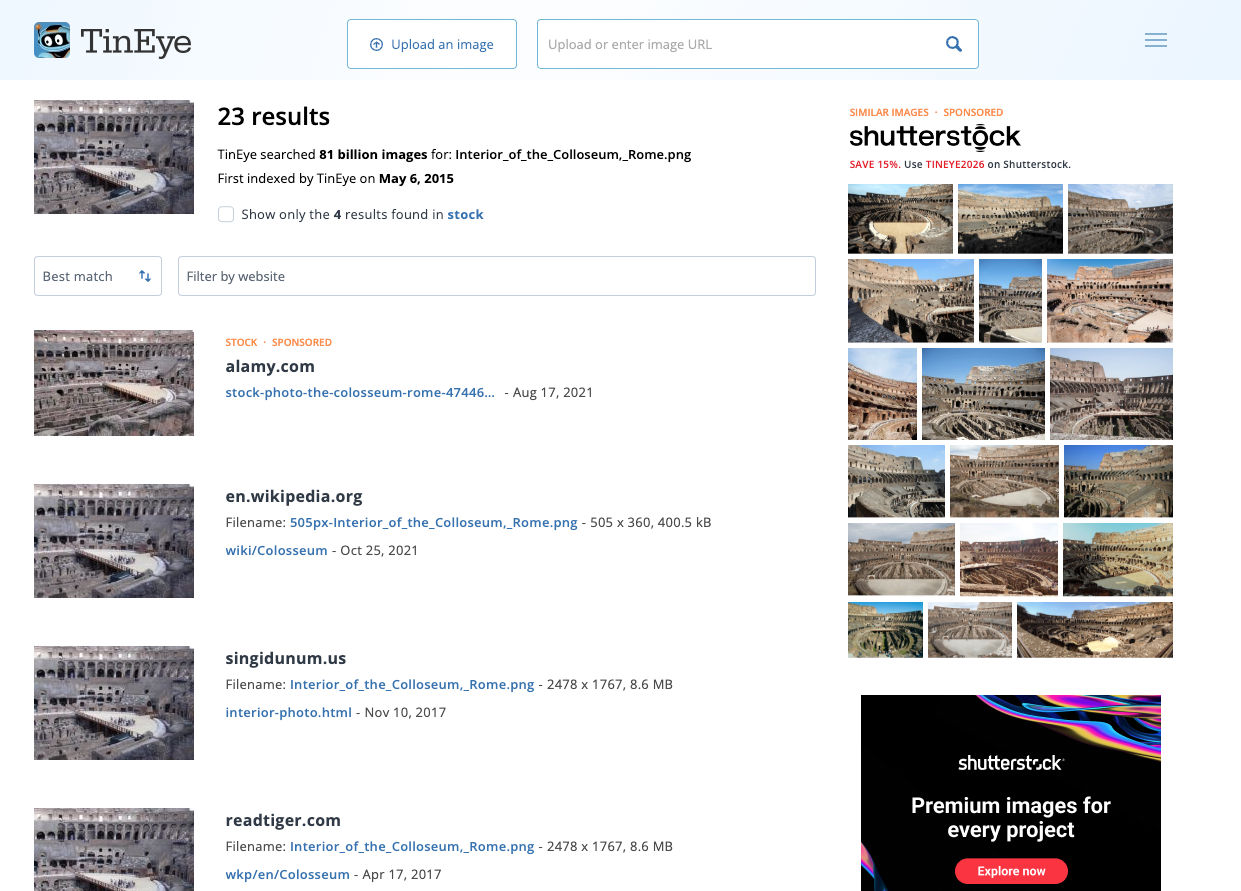Screen dimensions: 1241x891
Task: Click the Filter by website field
Action: point(496,276)
